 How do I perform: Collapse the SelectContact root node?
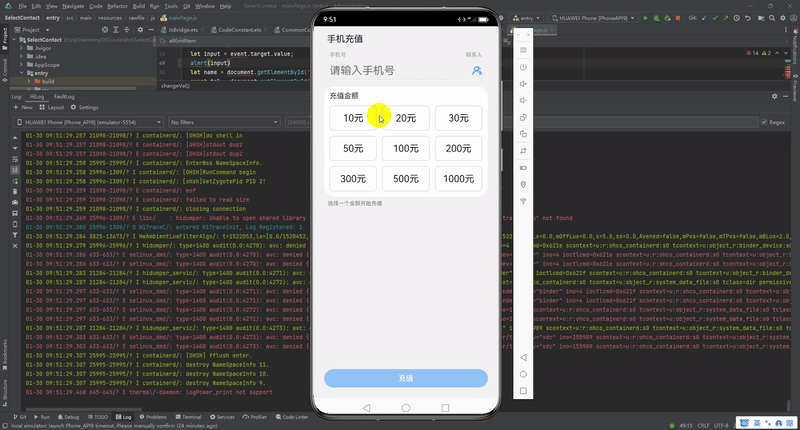(x=15, y=40)
